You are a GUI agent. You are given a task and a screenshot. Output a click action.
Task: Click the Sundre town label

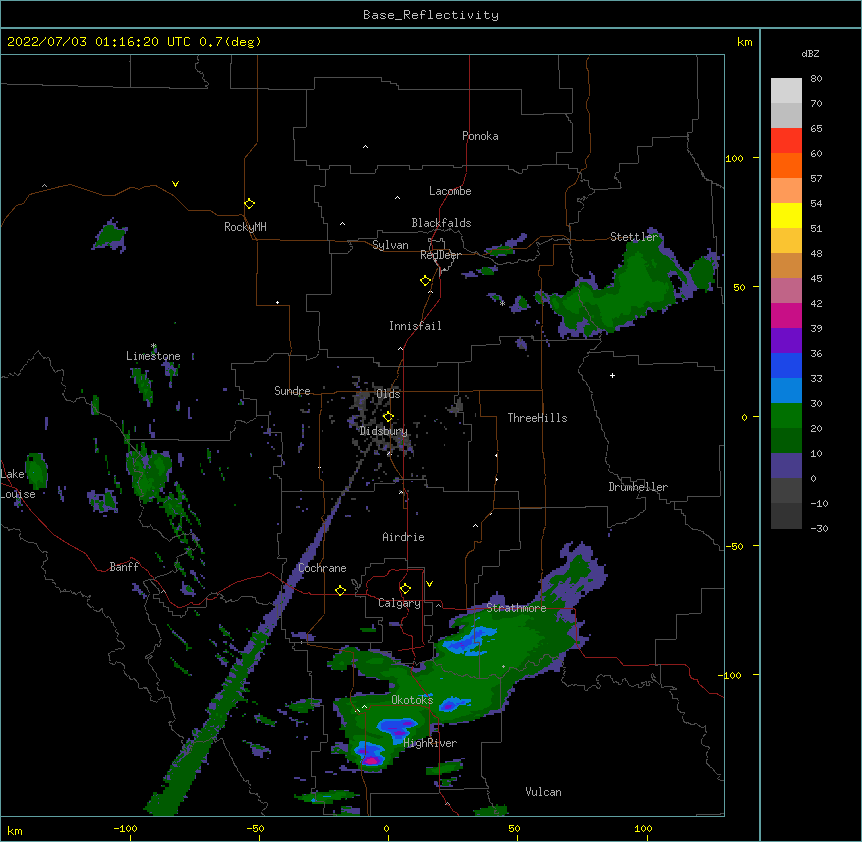tap(292, 391)
